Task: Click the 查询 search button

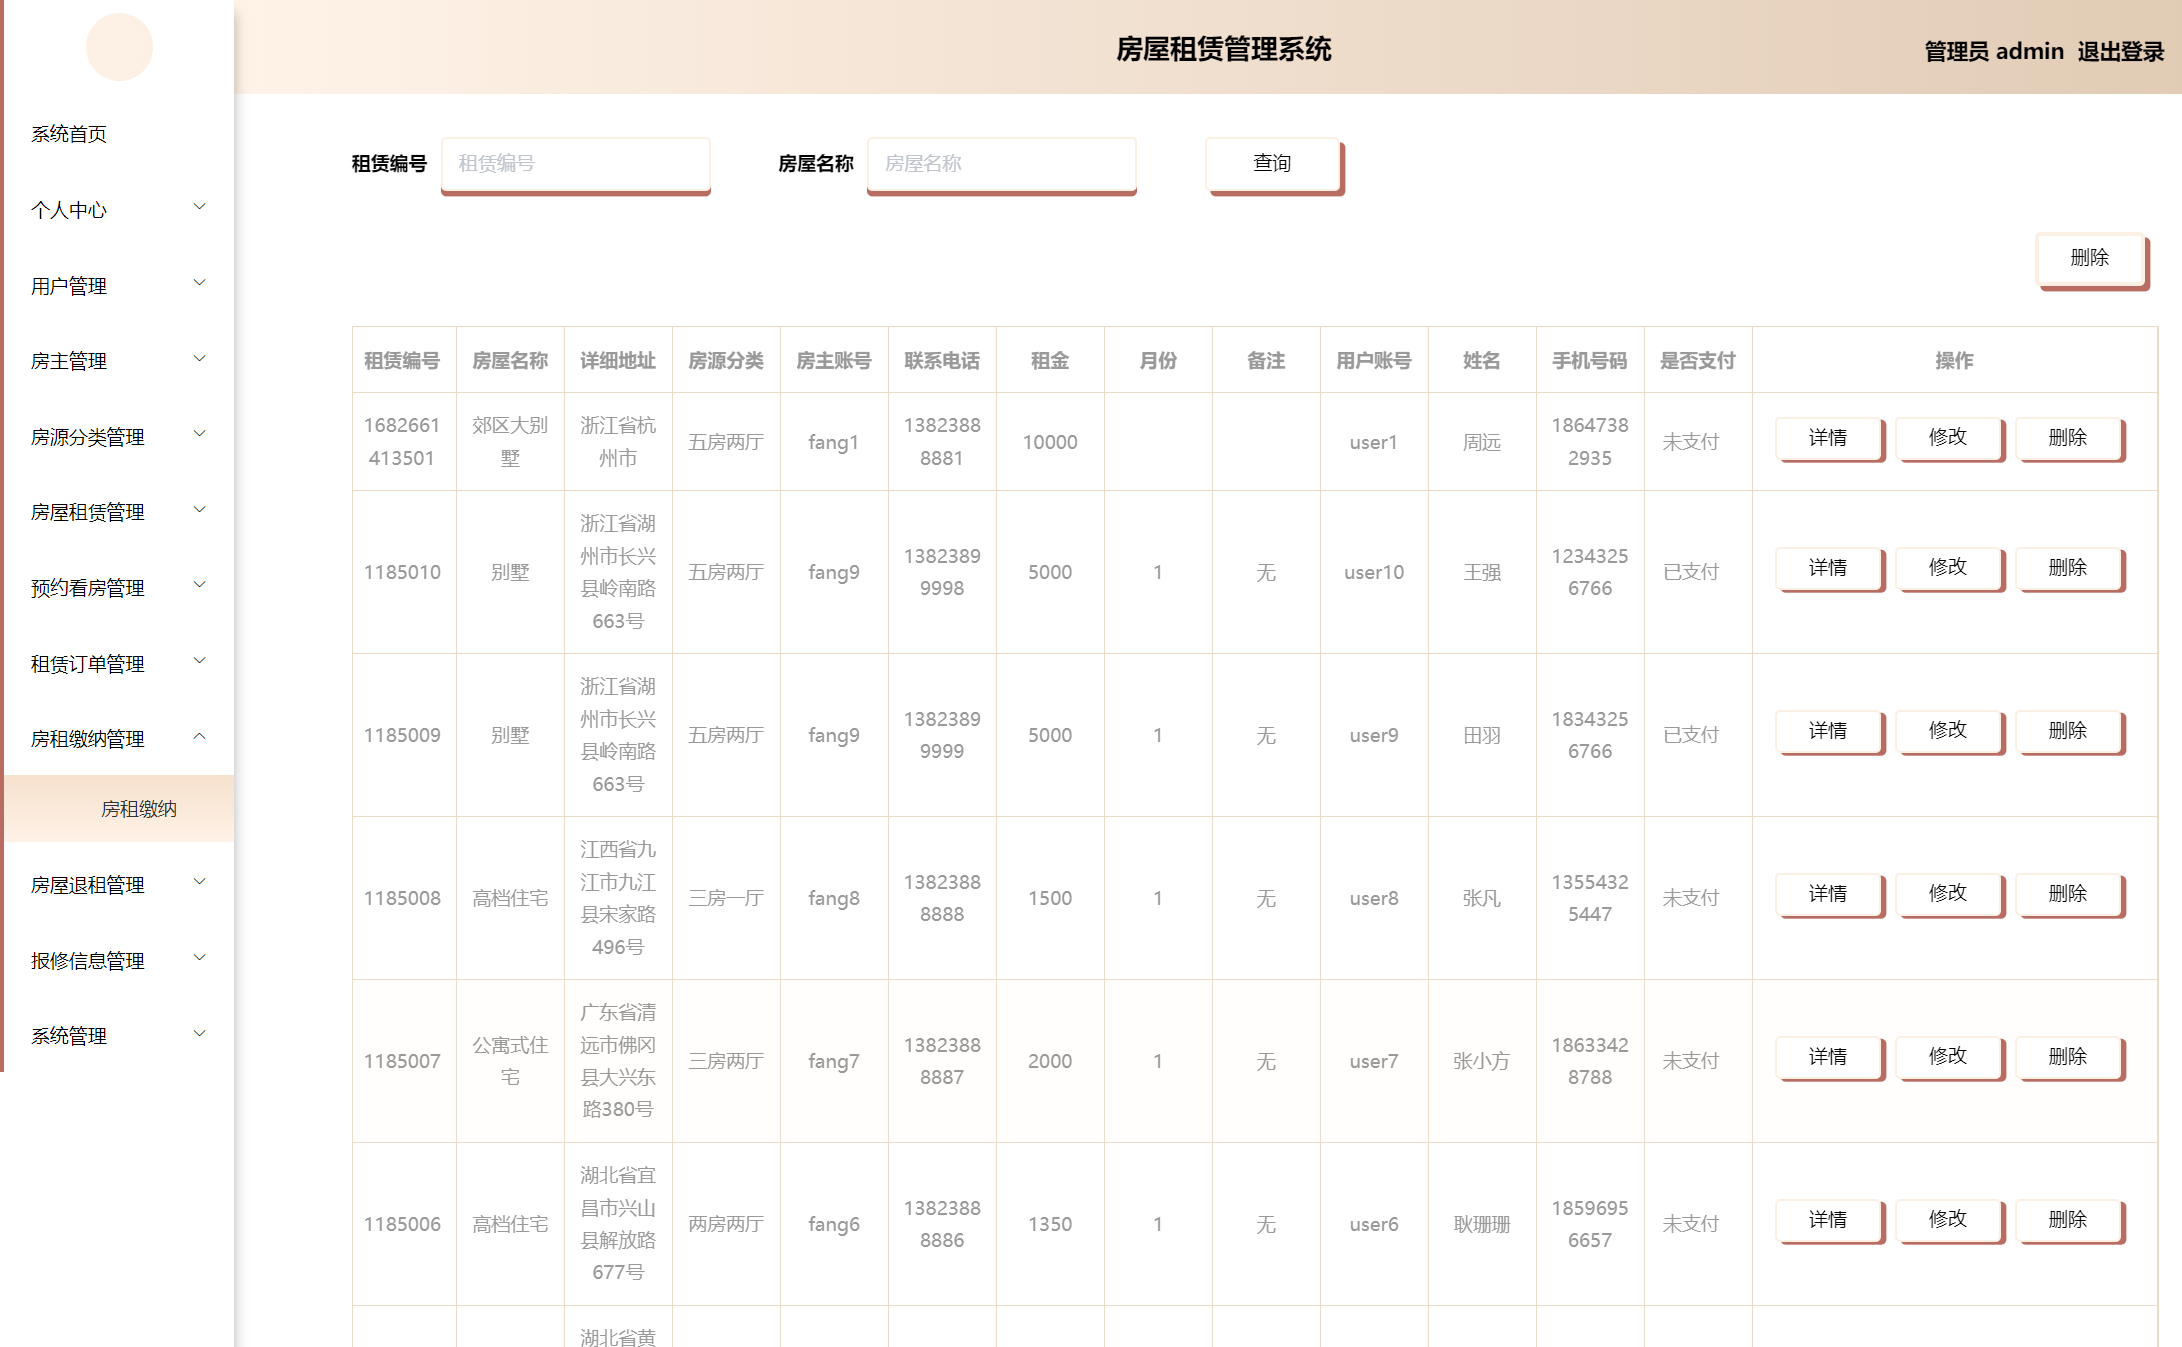Action: (1272, 163)
